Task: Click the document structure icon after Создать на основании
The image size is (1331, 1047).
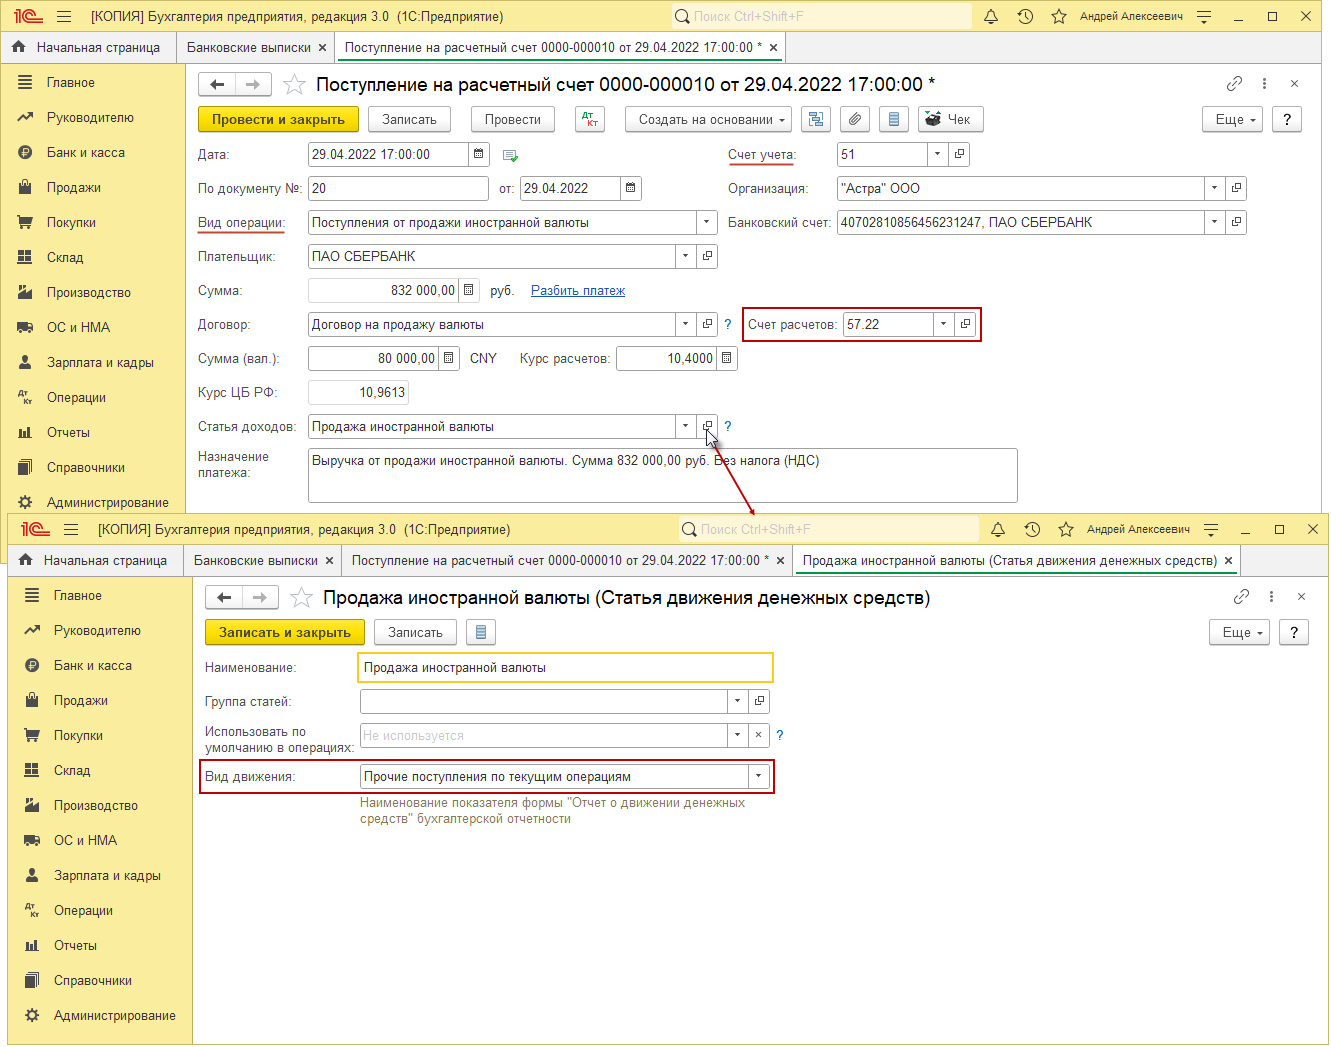Action: [x=816, y=119]
